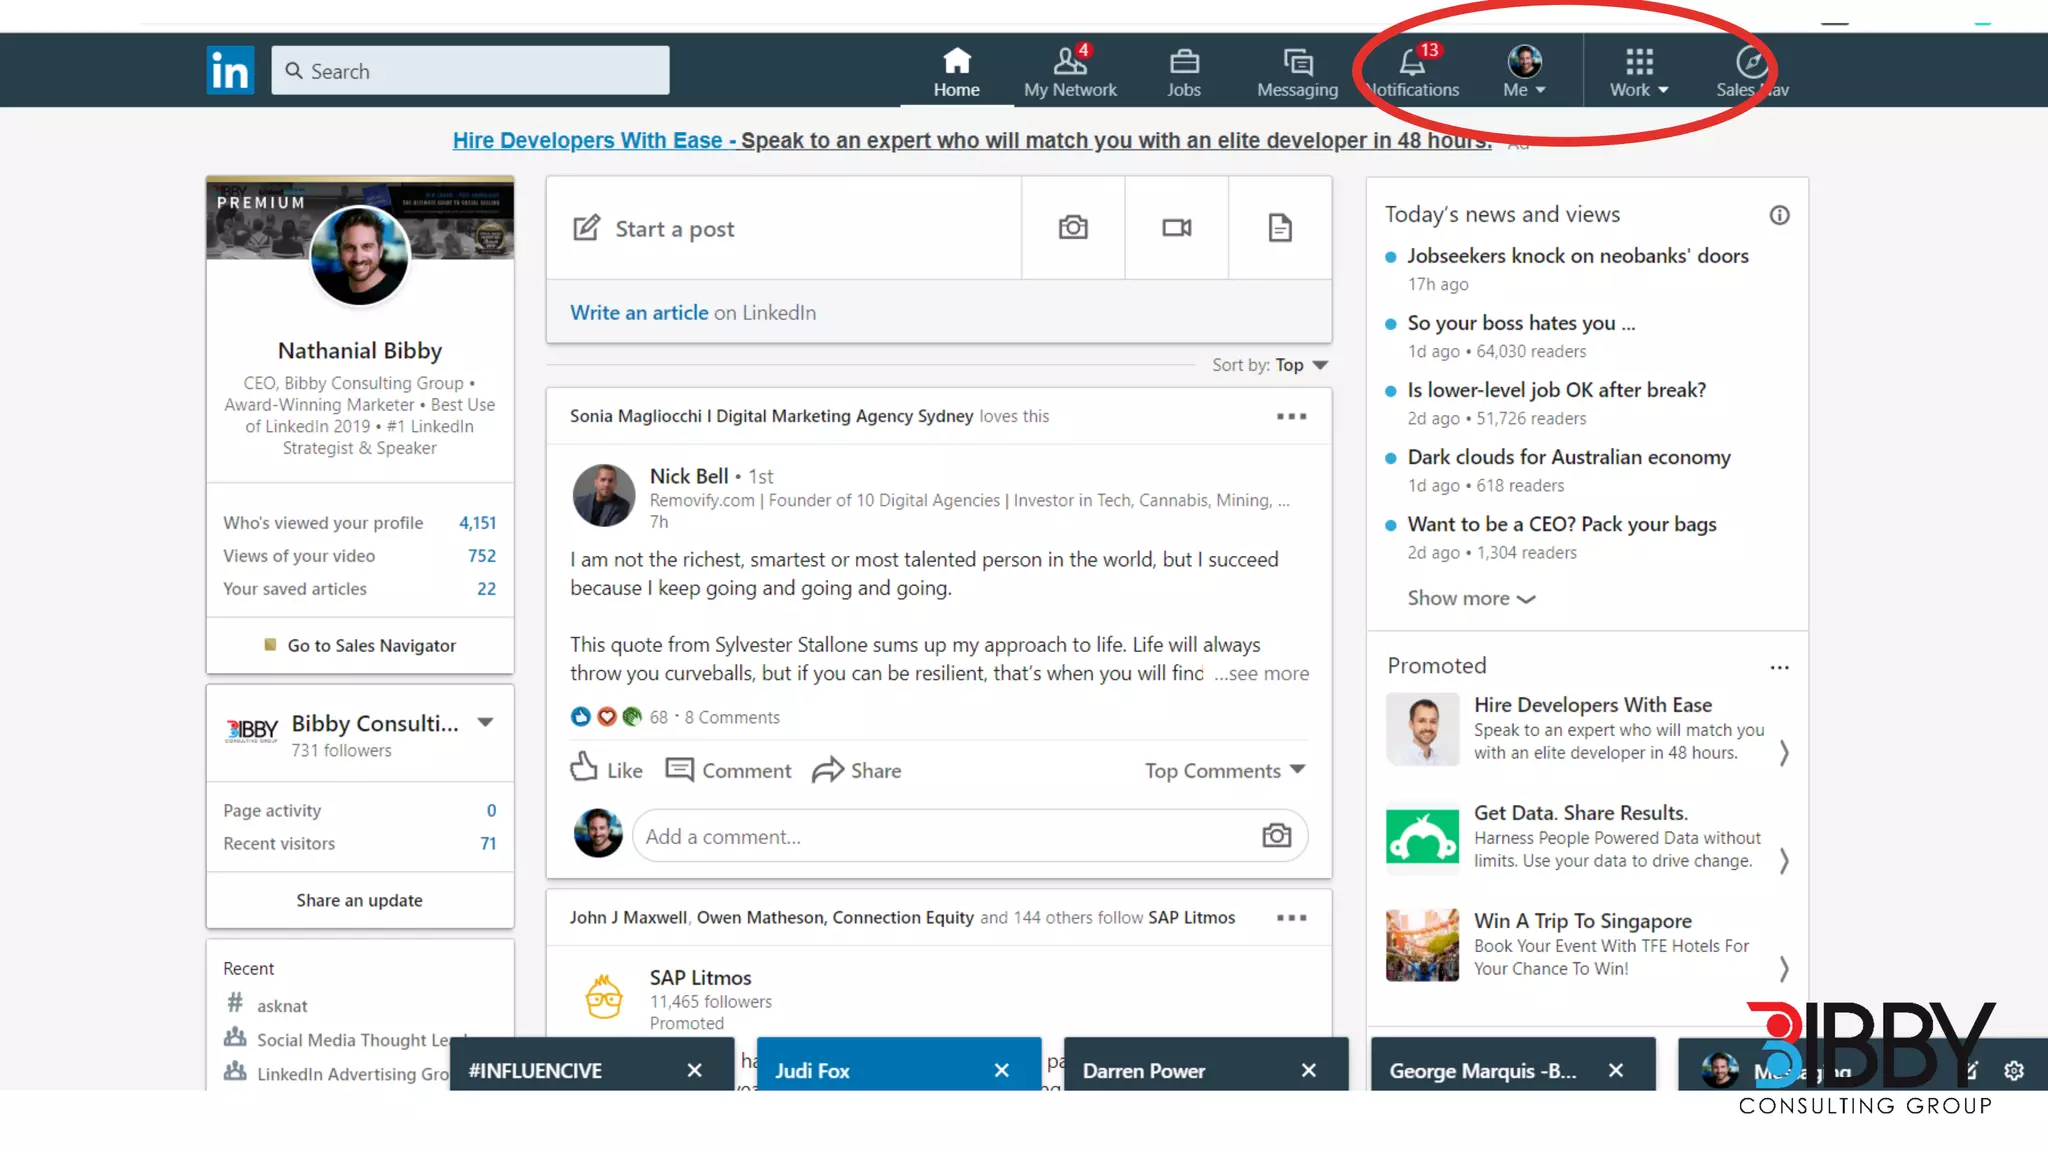
Task: Click the Write an article link
Action: [639, 312]
